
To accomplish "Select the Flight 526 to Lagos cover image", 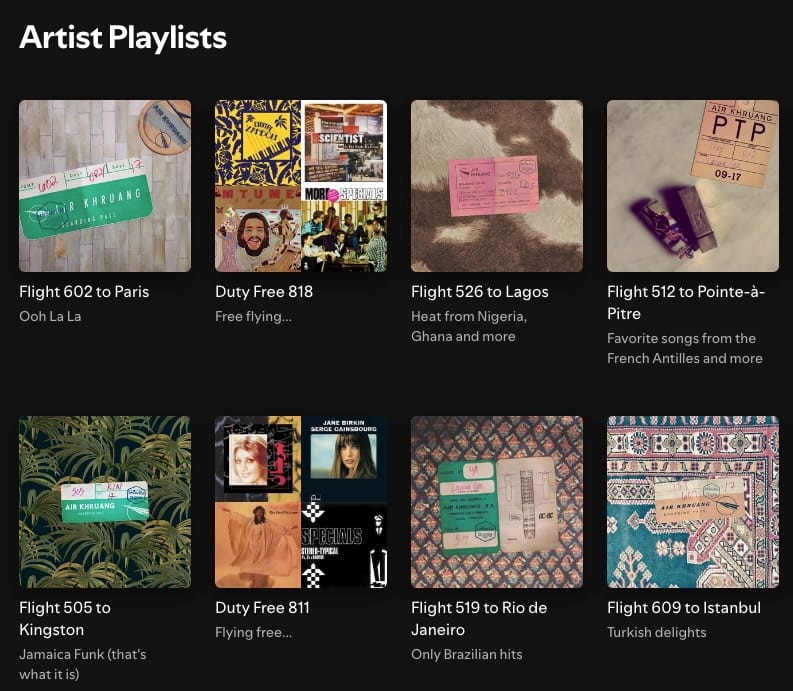I will tap(497, 186).
